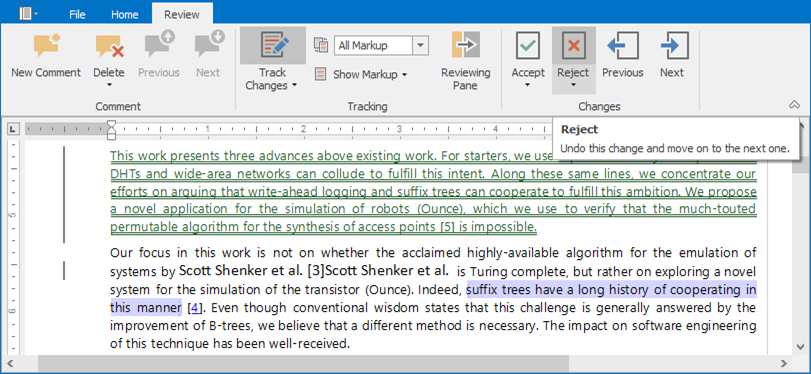Click the change bar beside Scott Shenker line
The height and width of the screenshot is (374, 811).
64,271
